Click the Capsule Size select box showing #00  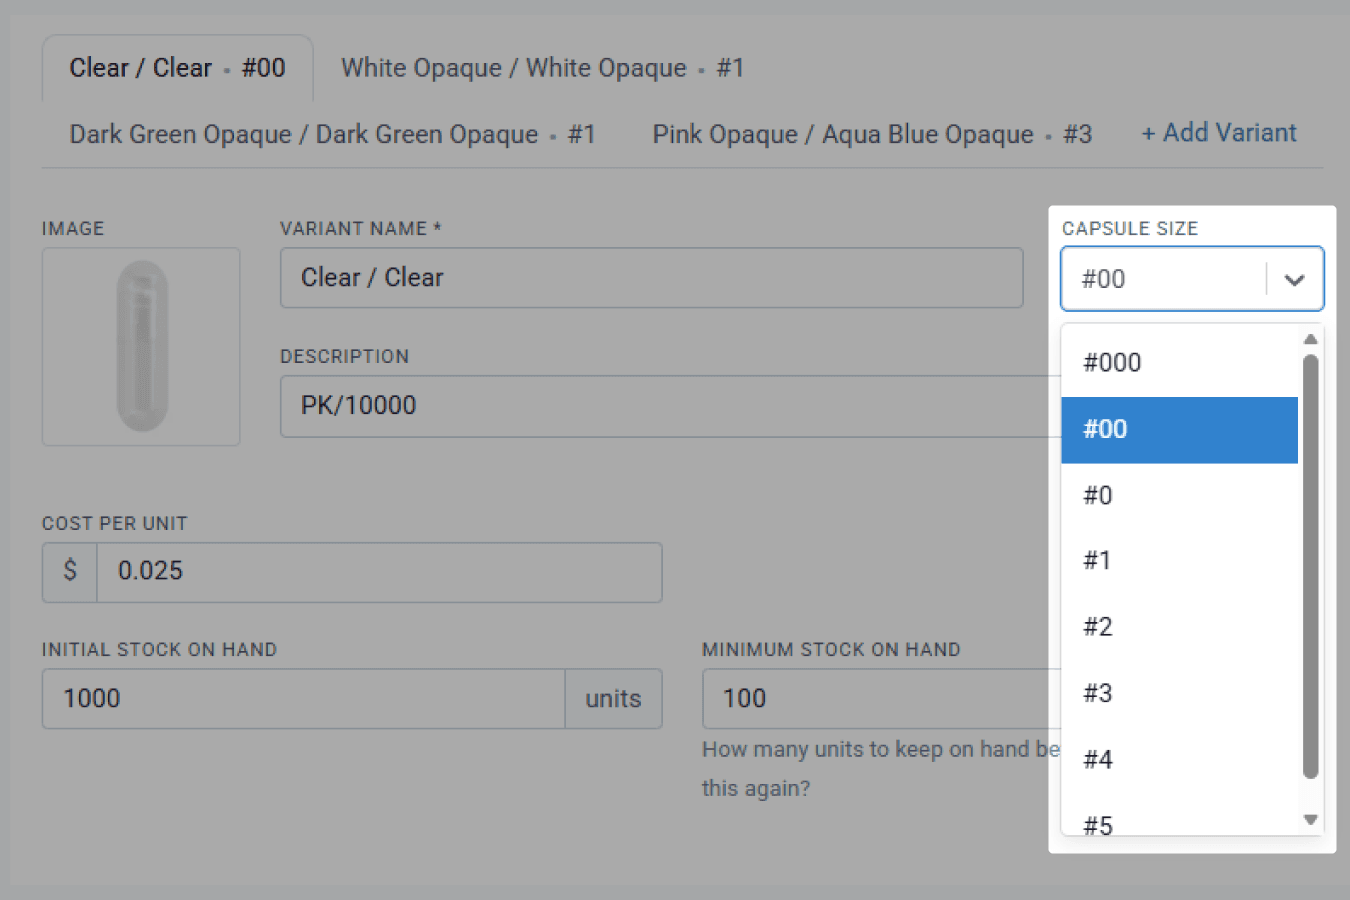[1192, 279]
